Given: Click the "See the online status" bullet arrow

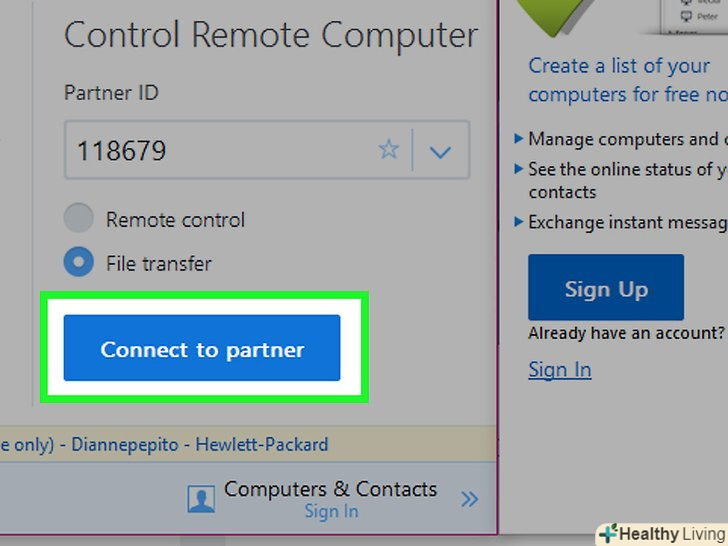Looking at the screenshot, I should pos(518,169).
